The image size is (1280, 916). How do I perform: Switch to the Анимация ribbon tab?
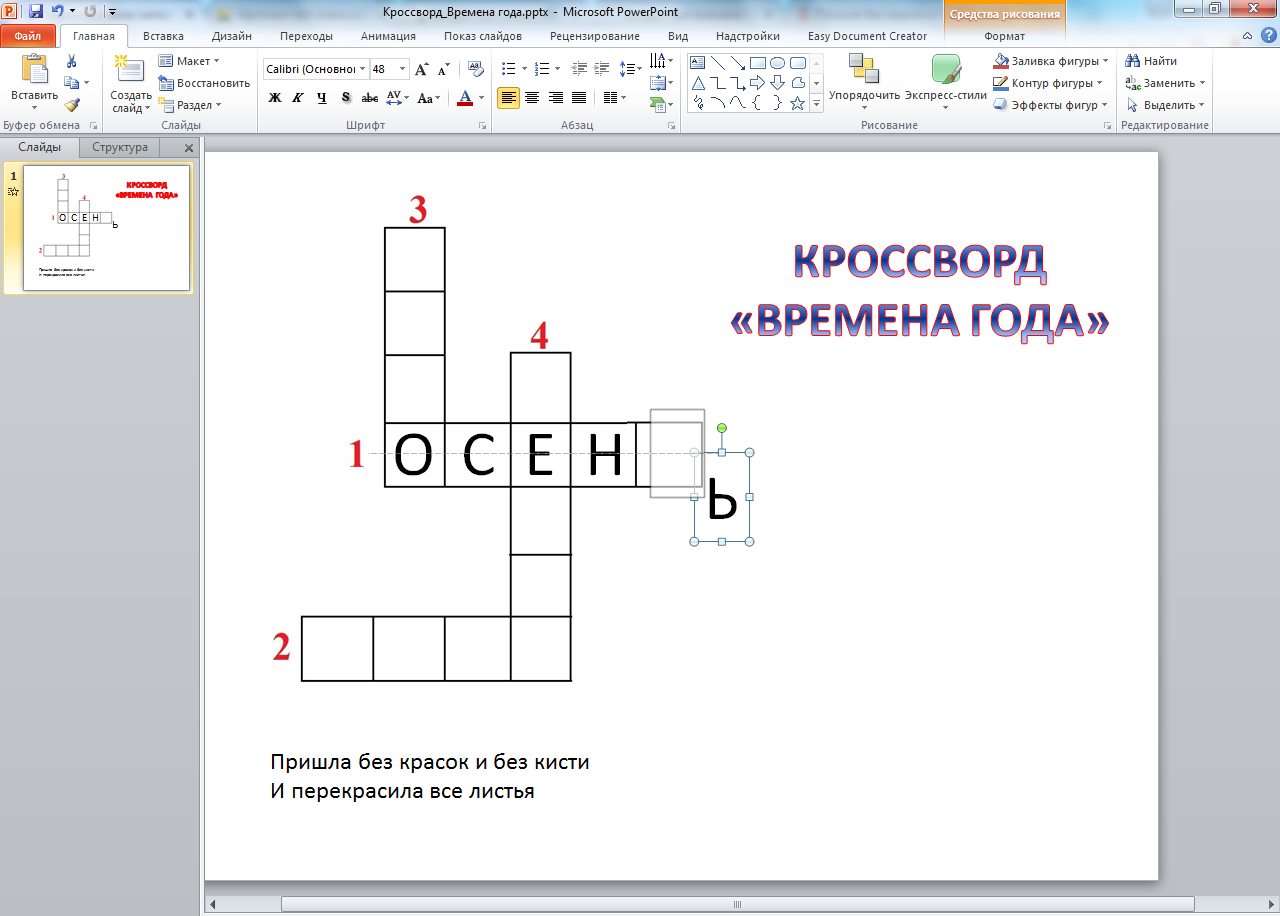pyautogui.click(x=386, y=36)
